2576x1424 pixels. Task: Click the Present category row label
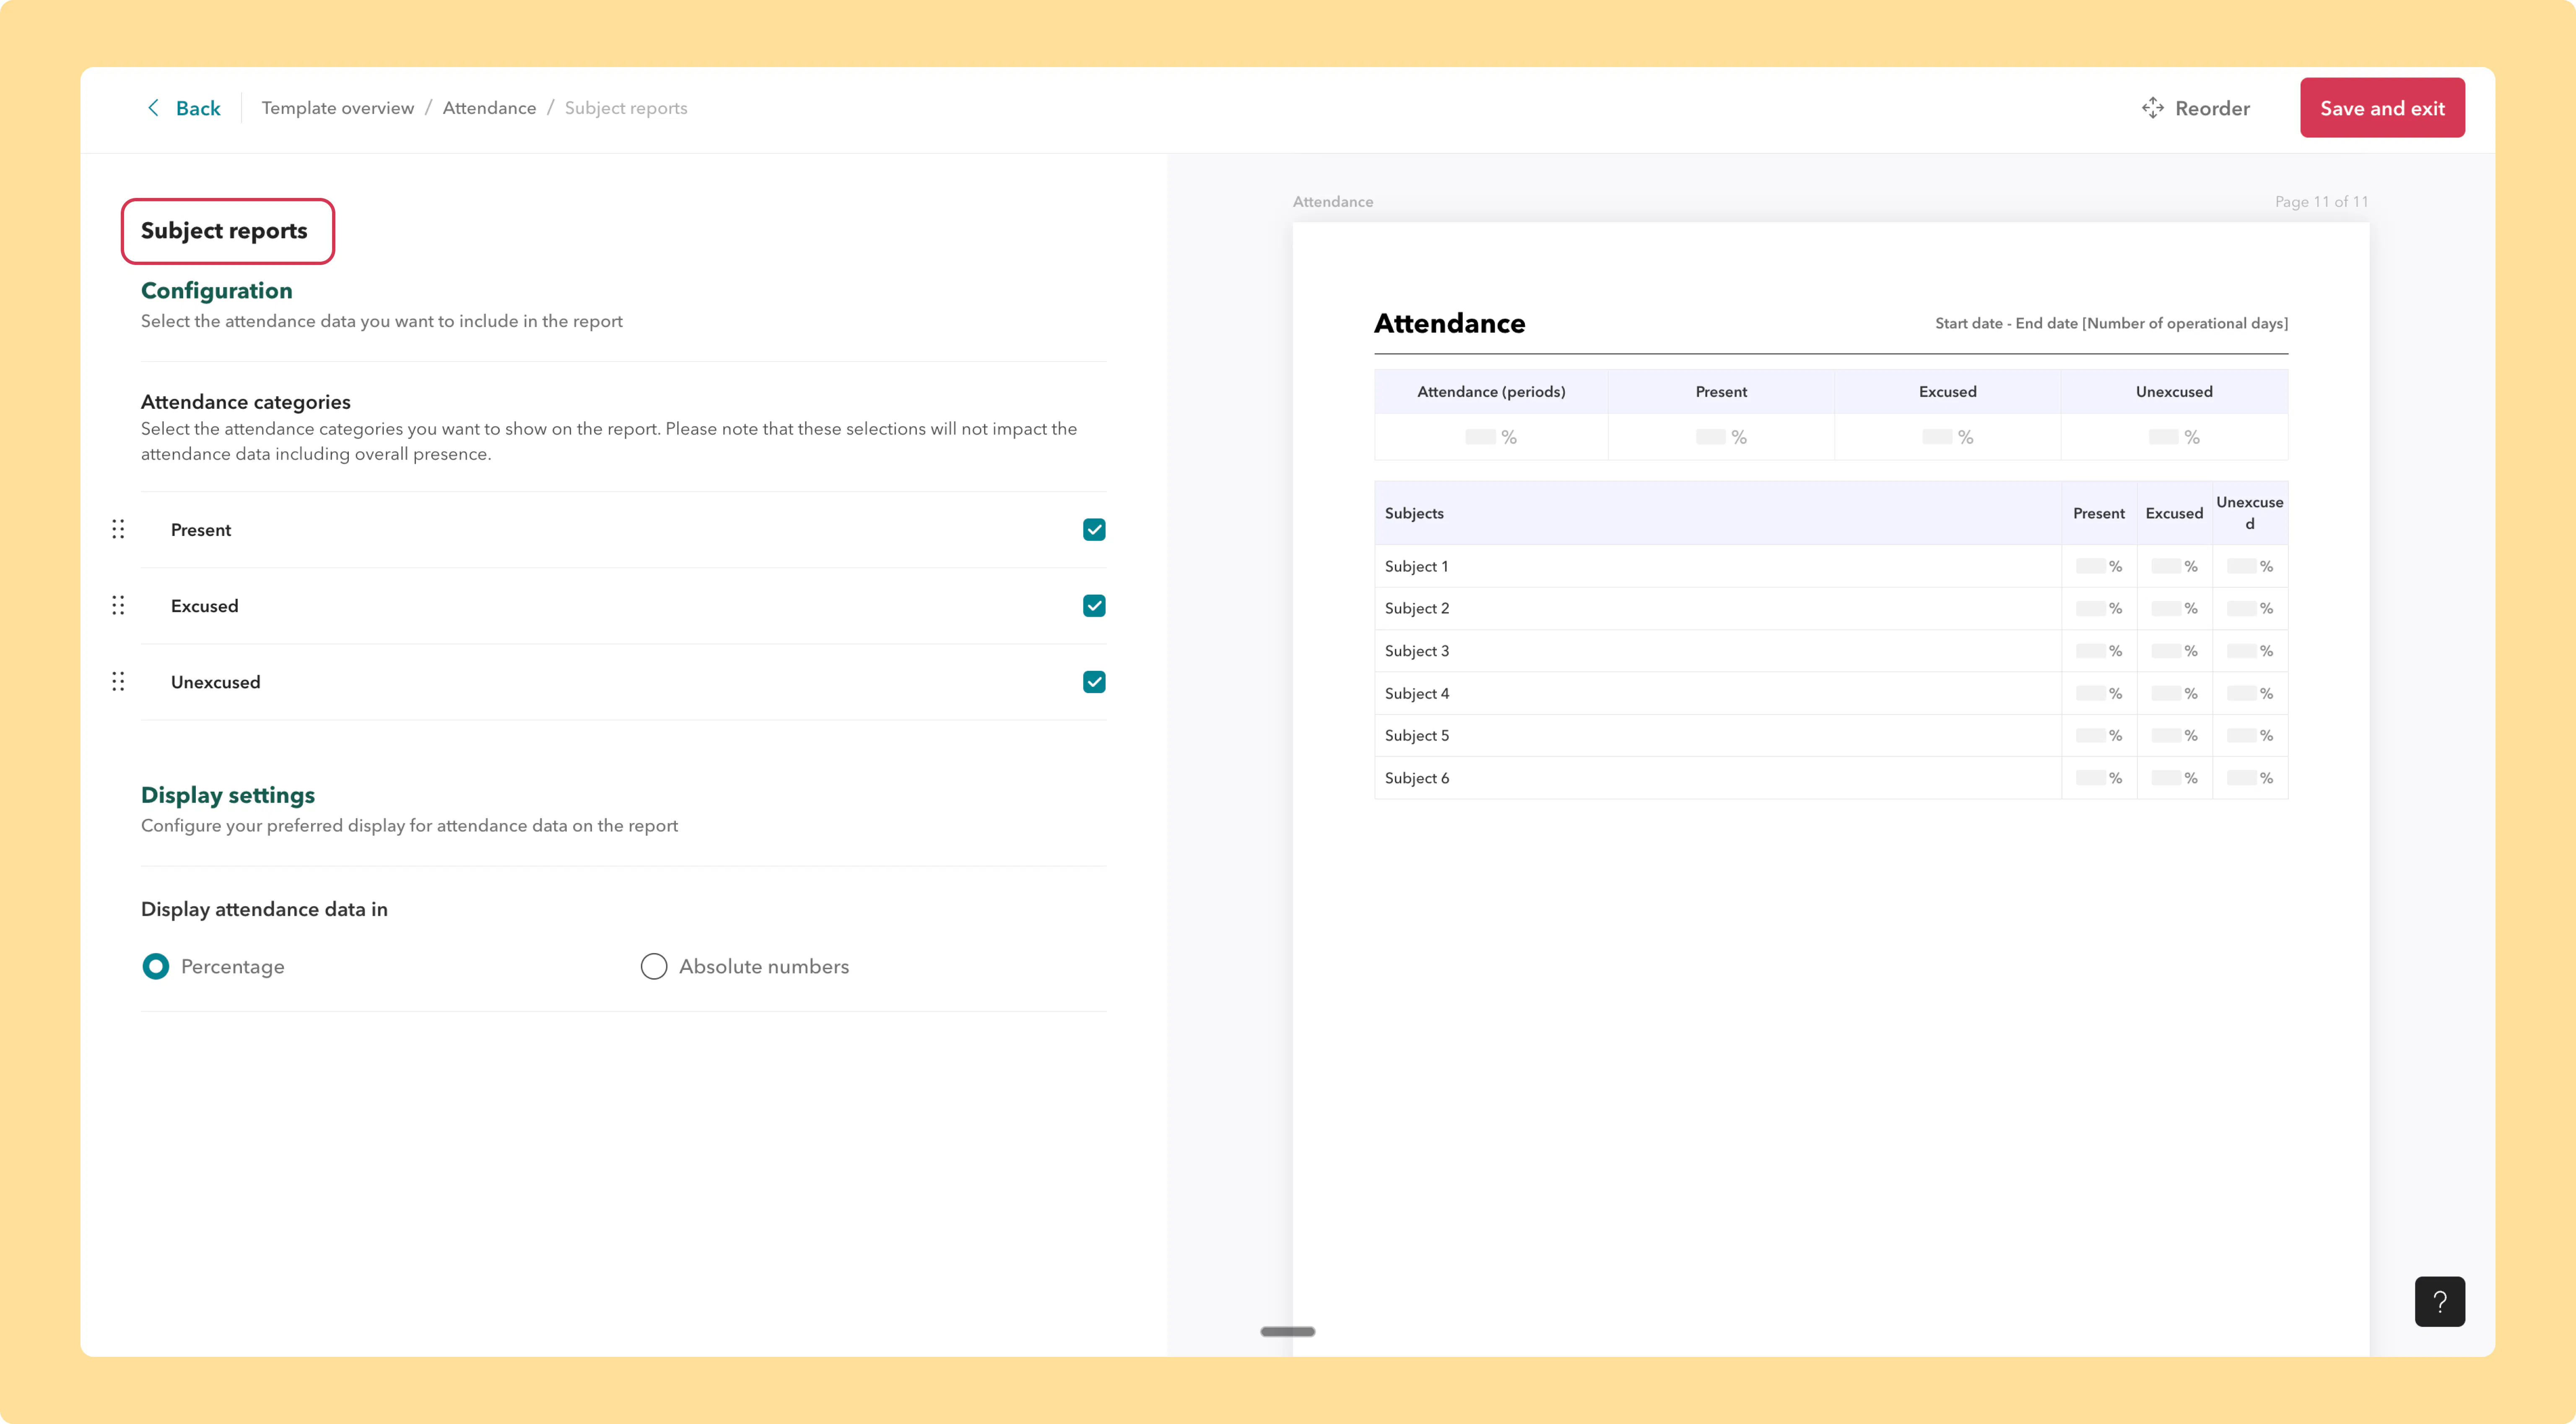pyautogui.click(x=201, y=530)
